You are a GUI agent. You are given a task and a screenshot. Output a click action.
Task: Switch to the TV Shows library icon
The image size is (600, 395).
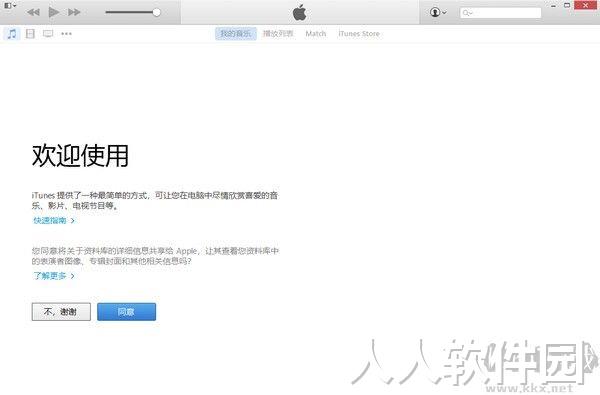point(48,34)
